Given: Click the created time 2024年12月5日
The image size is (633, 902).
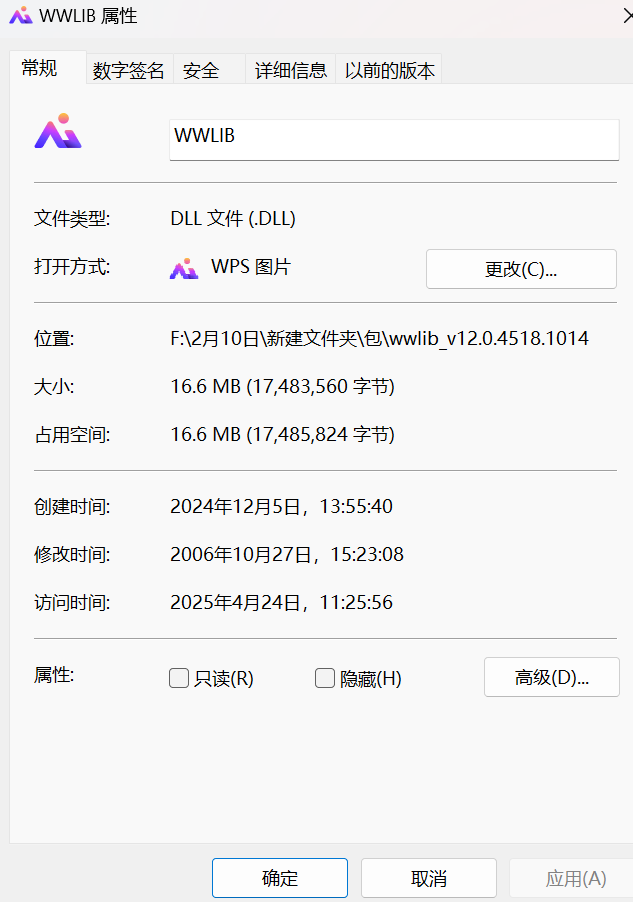Looking at the screenshot, I should point(281,506).
